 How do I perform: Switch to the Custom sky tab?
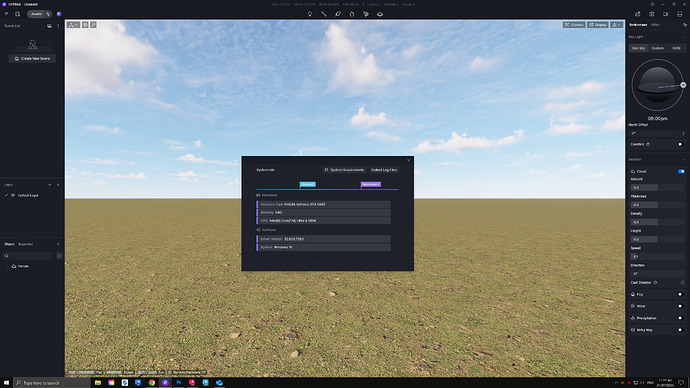tap(657, 48)
